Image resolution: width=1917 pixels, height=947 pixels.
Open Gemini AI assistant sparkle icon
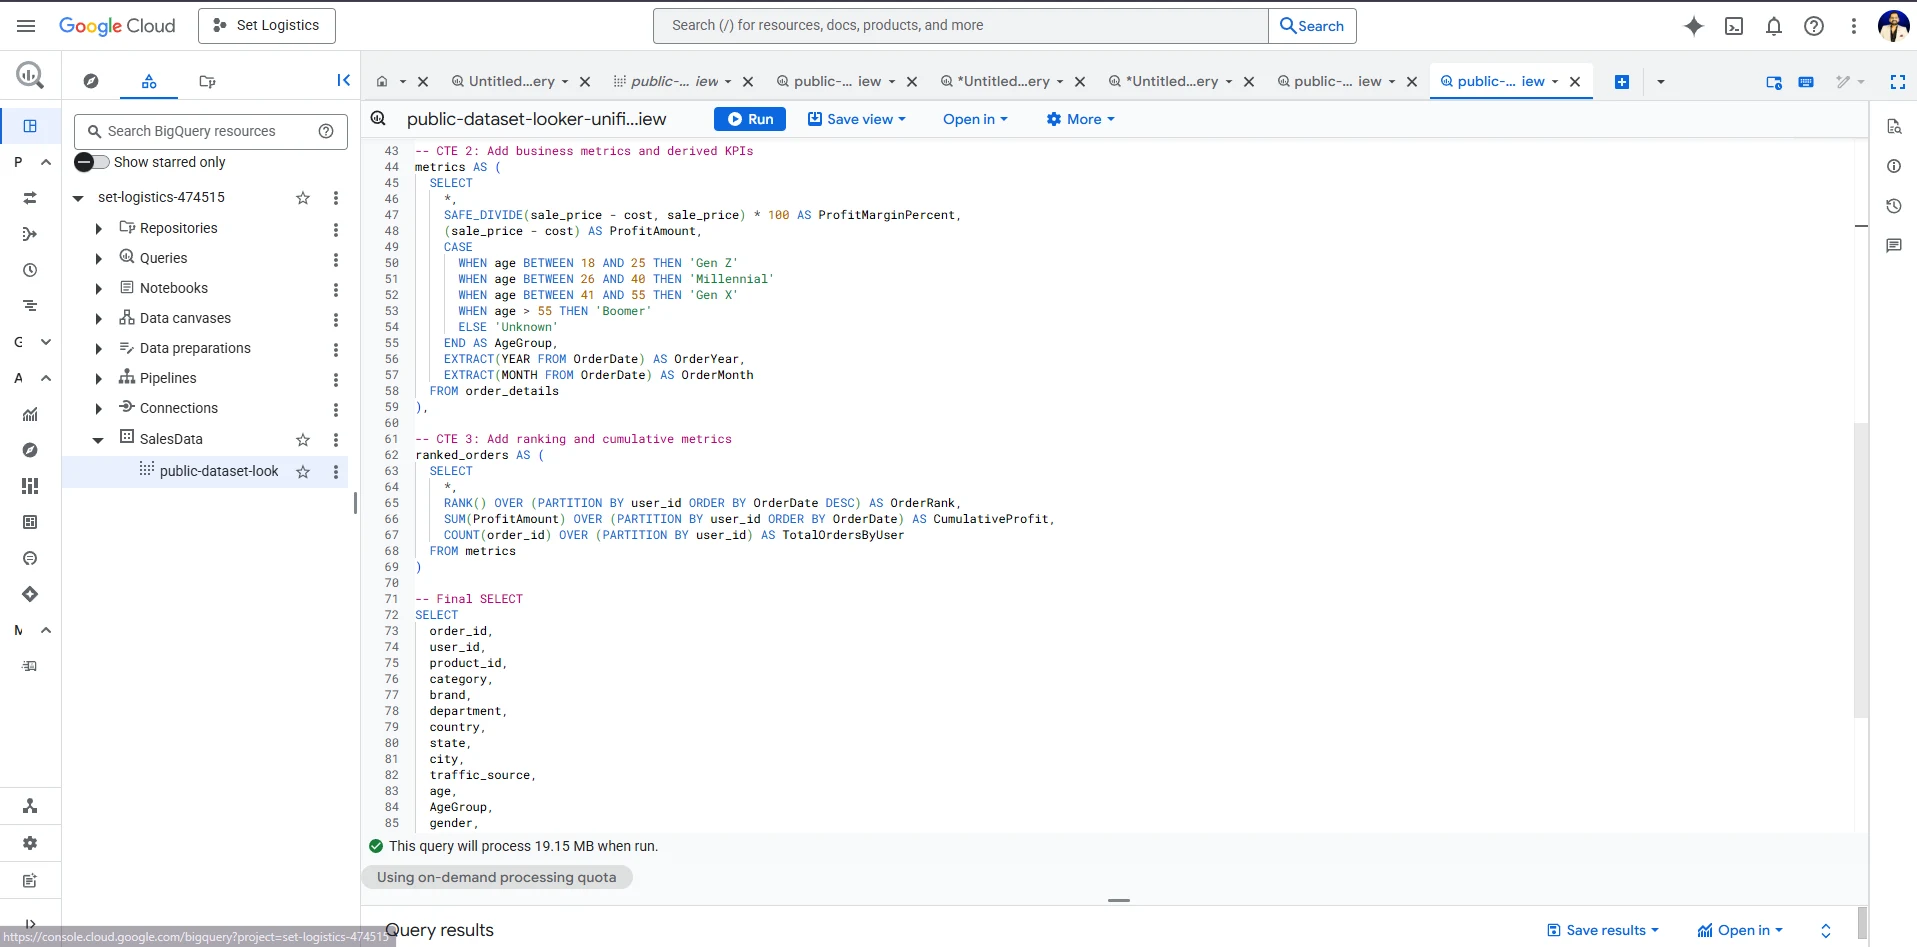(1693, 26)
